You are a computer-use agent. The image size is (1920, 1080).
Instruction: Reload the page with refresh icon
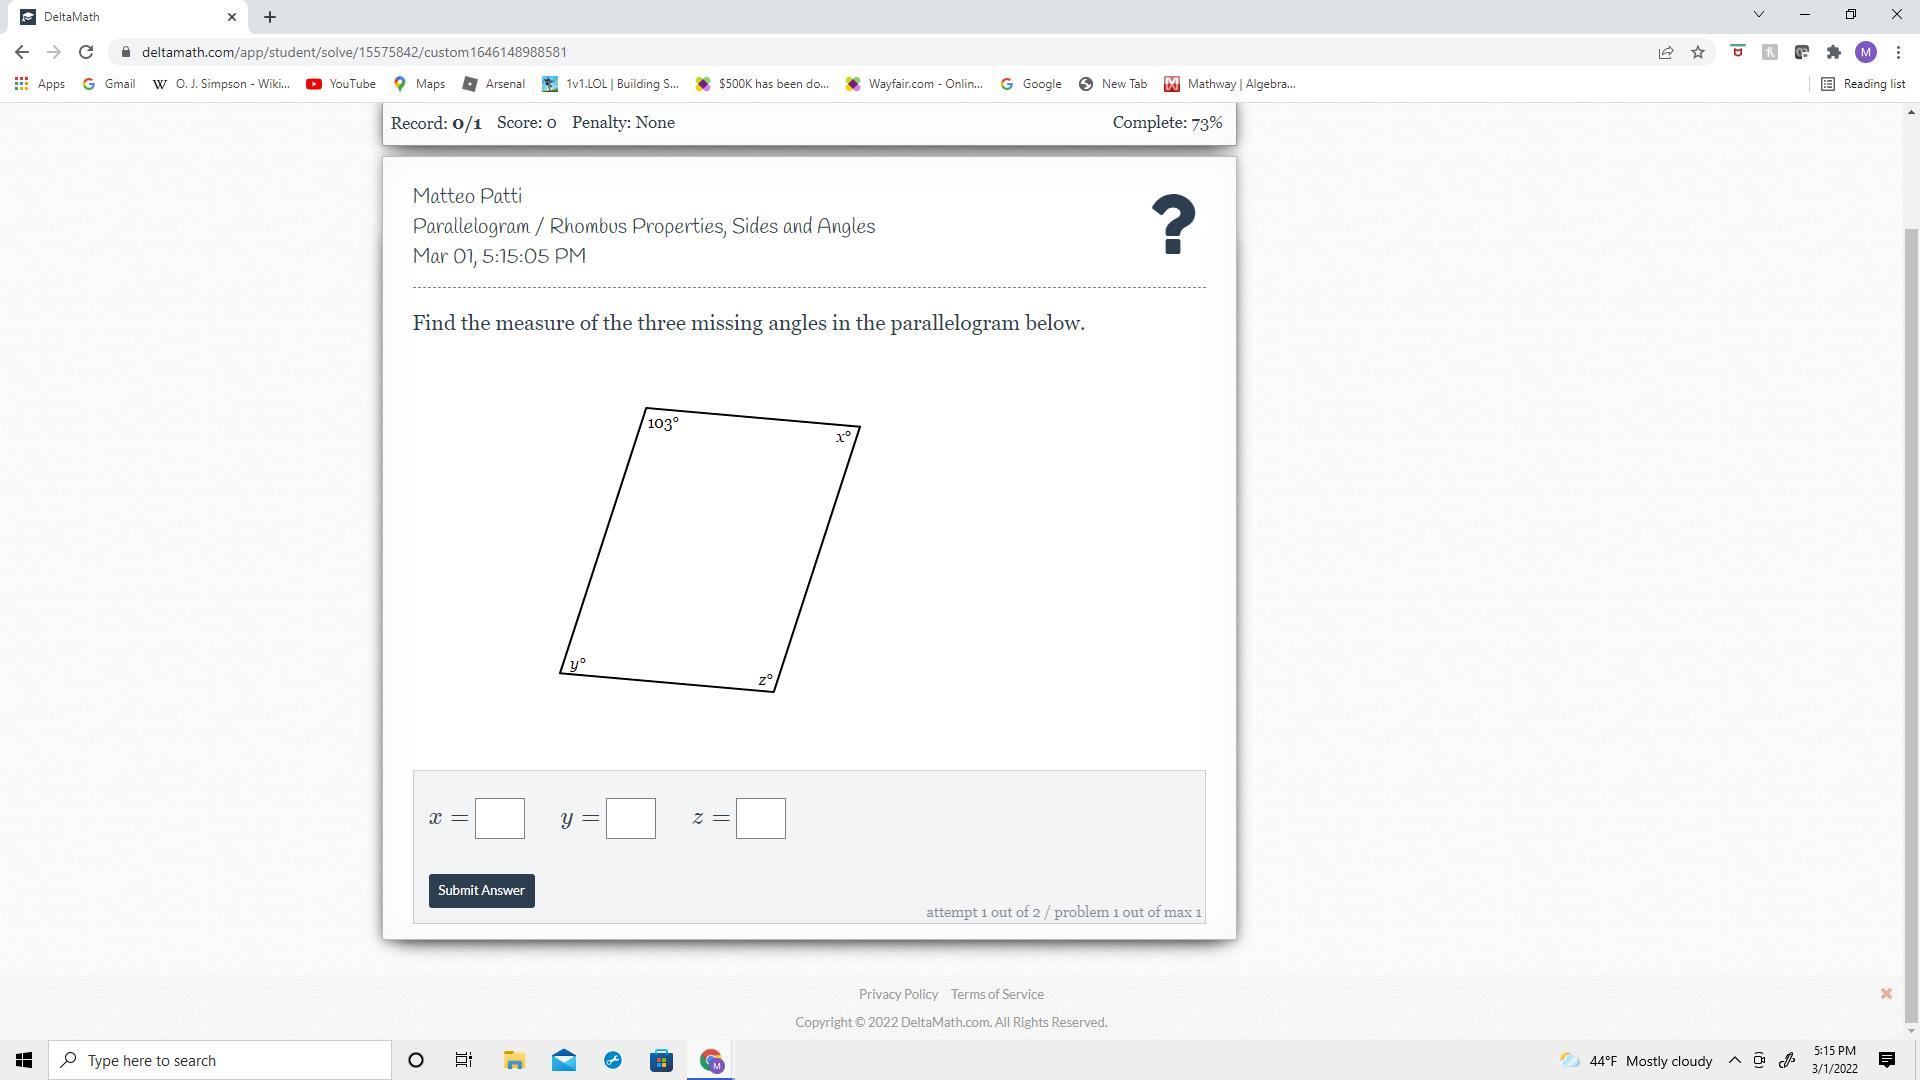click(x=86, y=52)
